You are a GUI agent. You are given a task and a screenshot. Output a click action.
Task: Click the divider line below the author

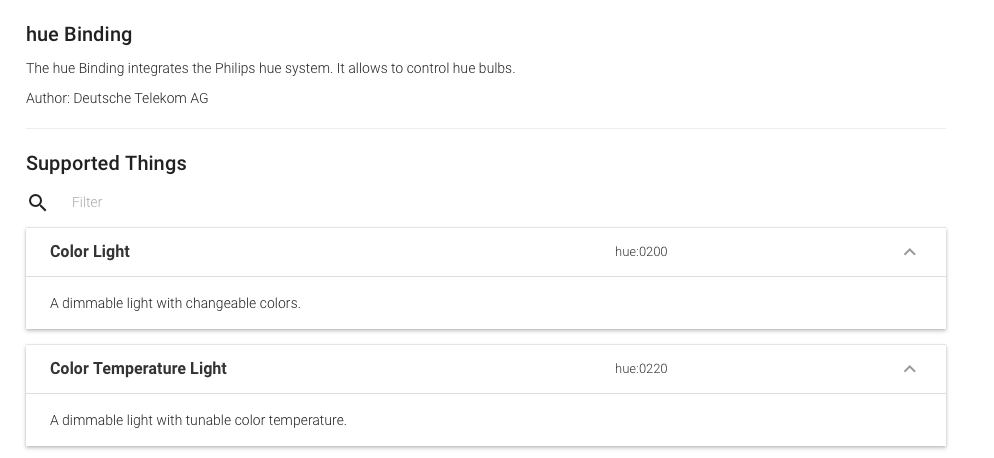tap(486, 129)
